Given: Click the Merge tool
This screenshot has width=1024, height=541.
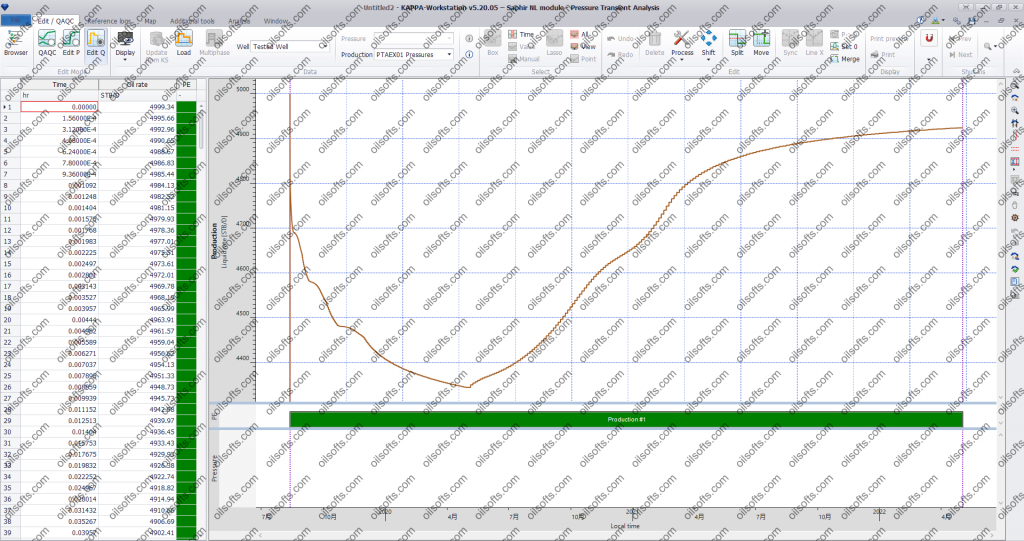Looking at the screenshot, I should click(x=845, y=59).
